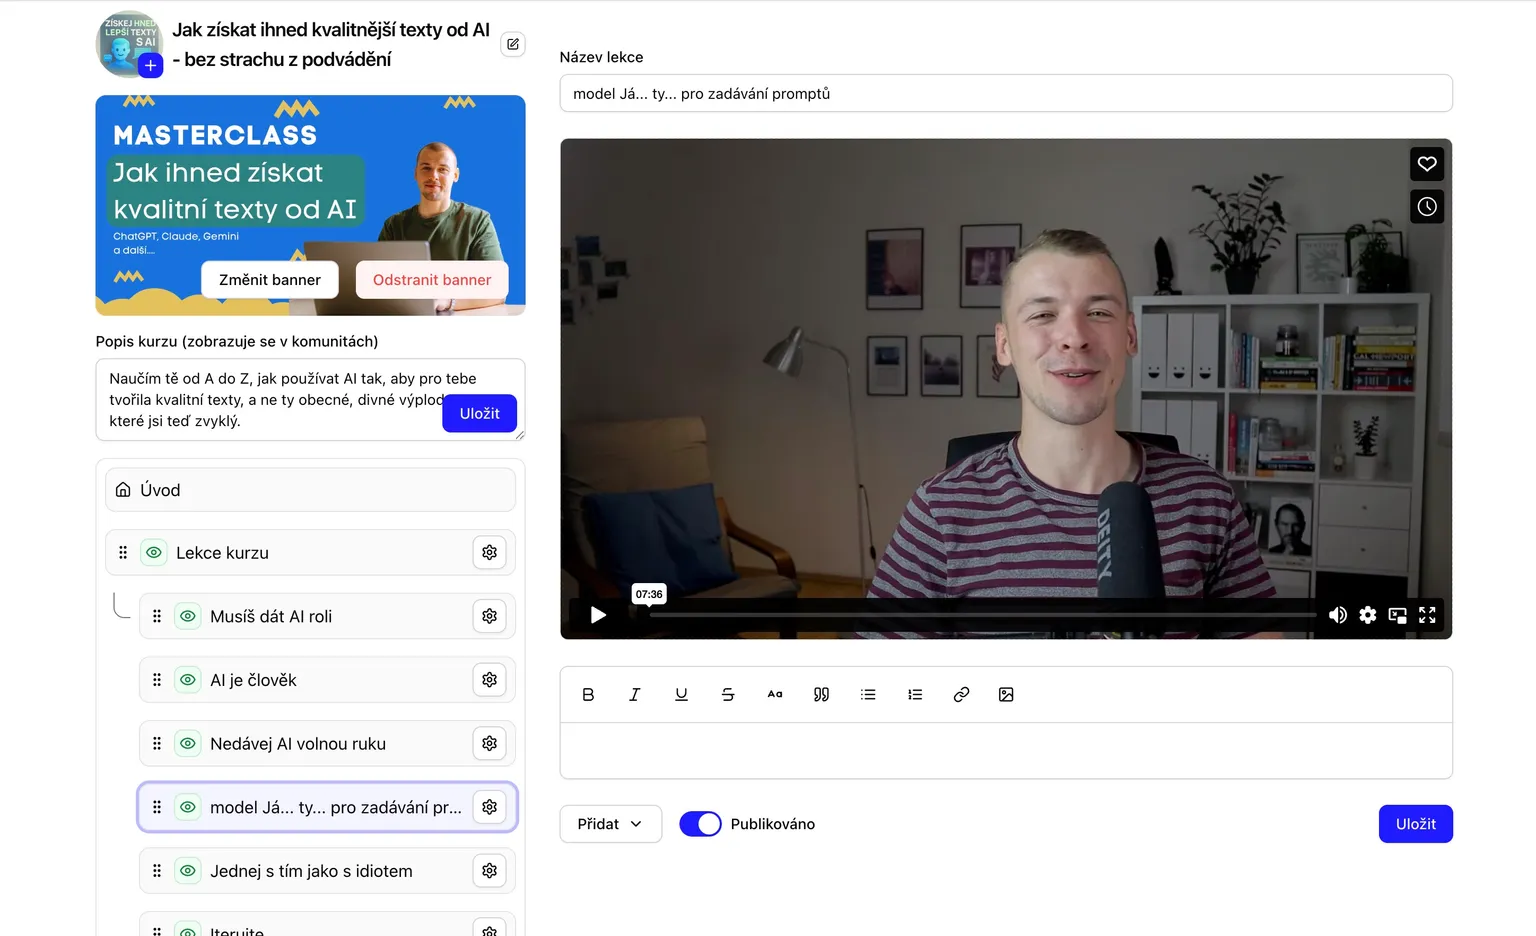This screenshot has width=1536, height=936.
Task: Edit the course title with the pencil icon
Action: 513,44
